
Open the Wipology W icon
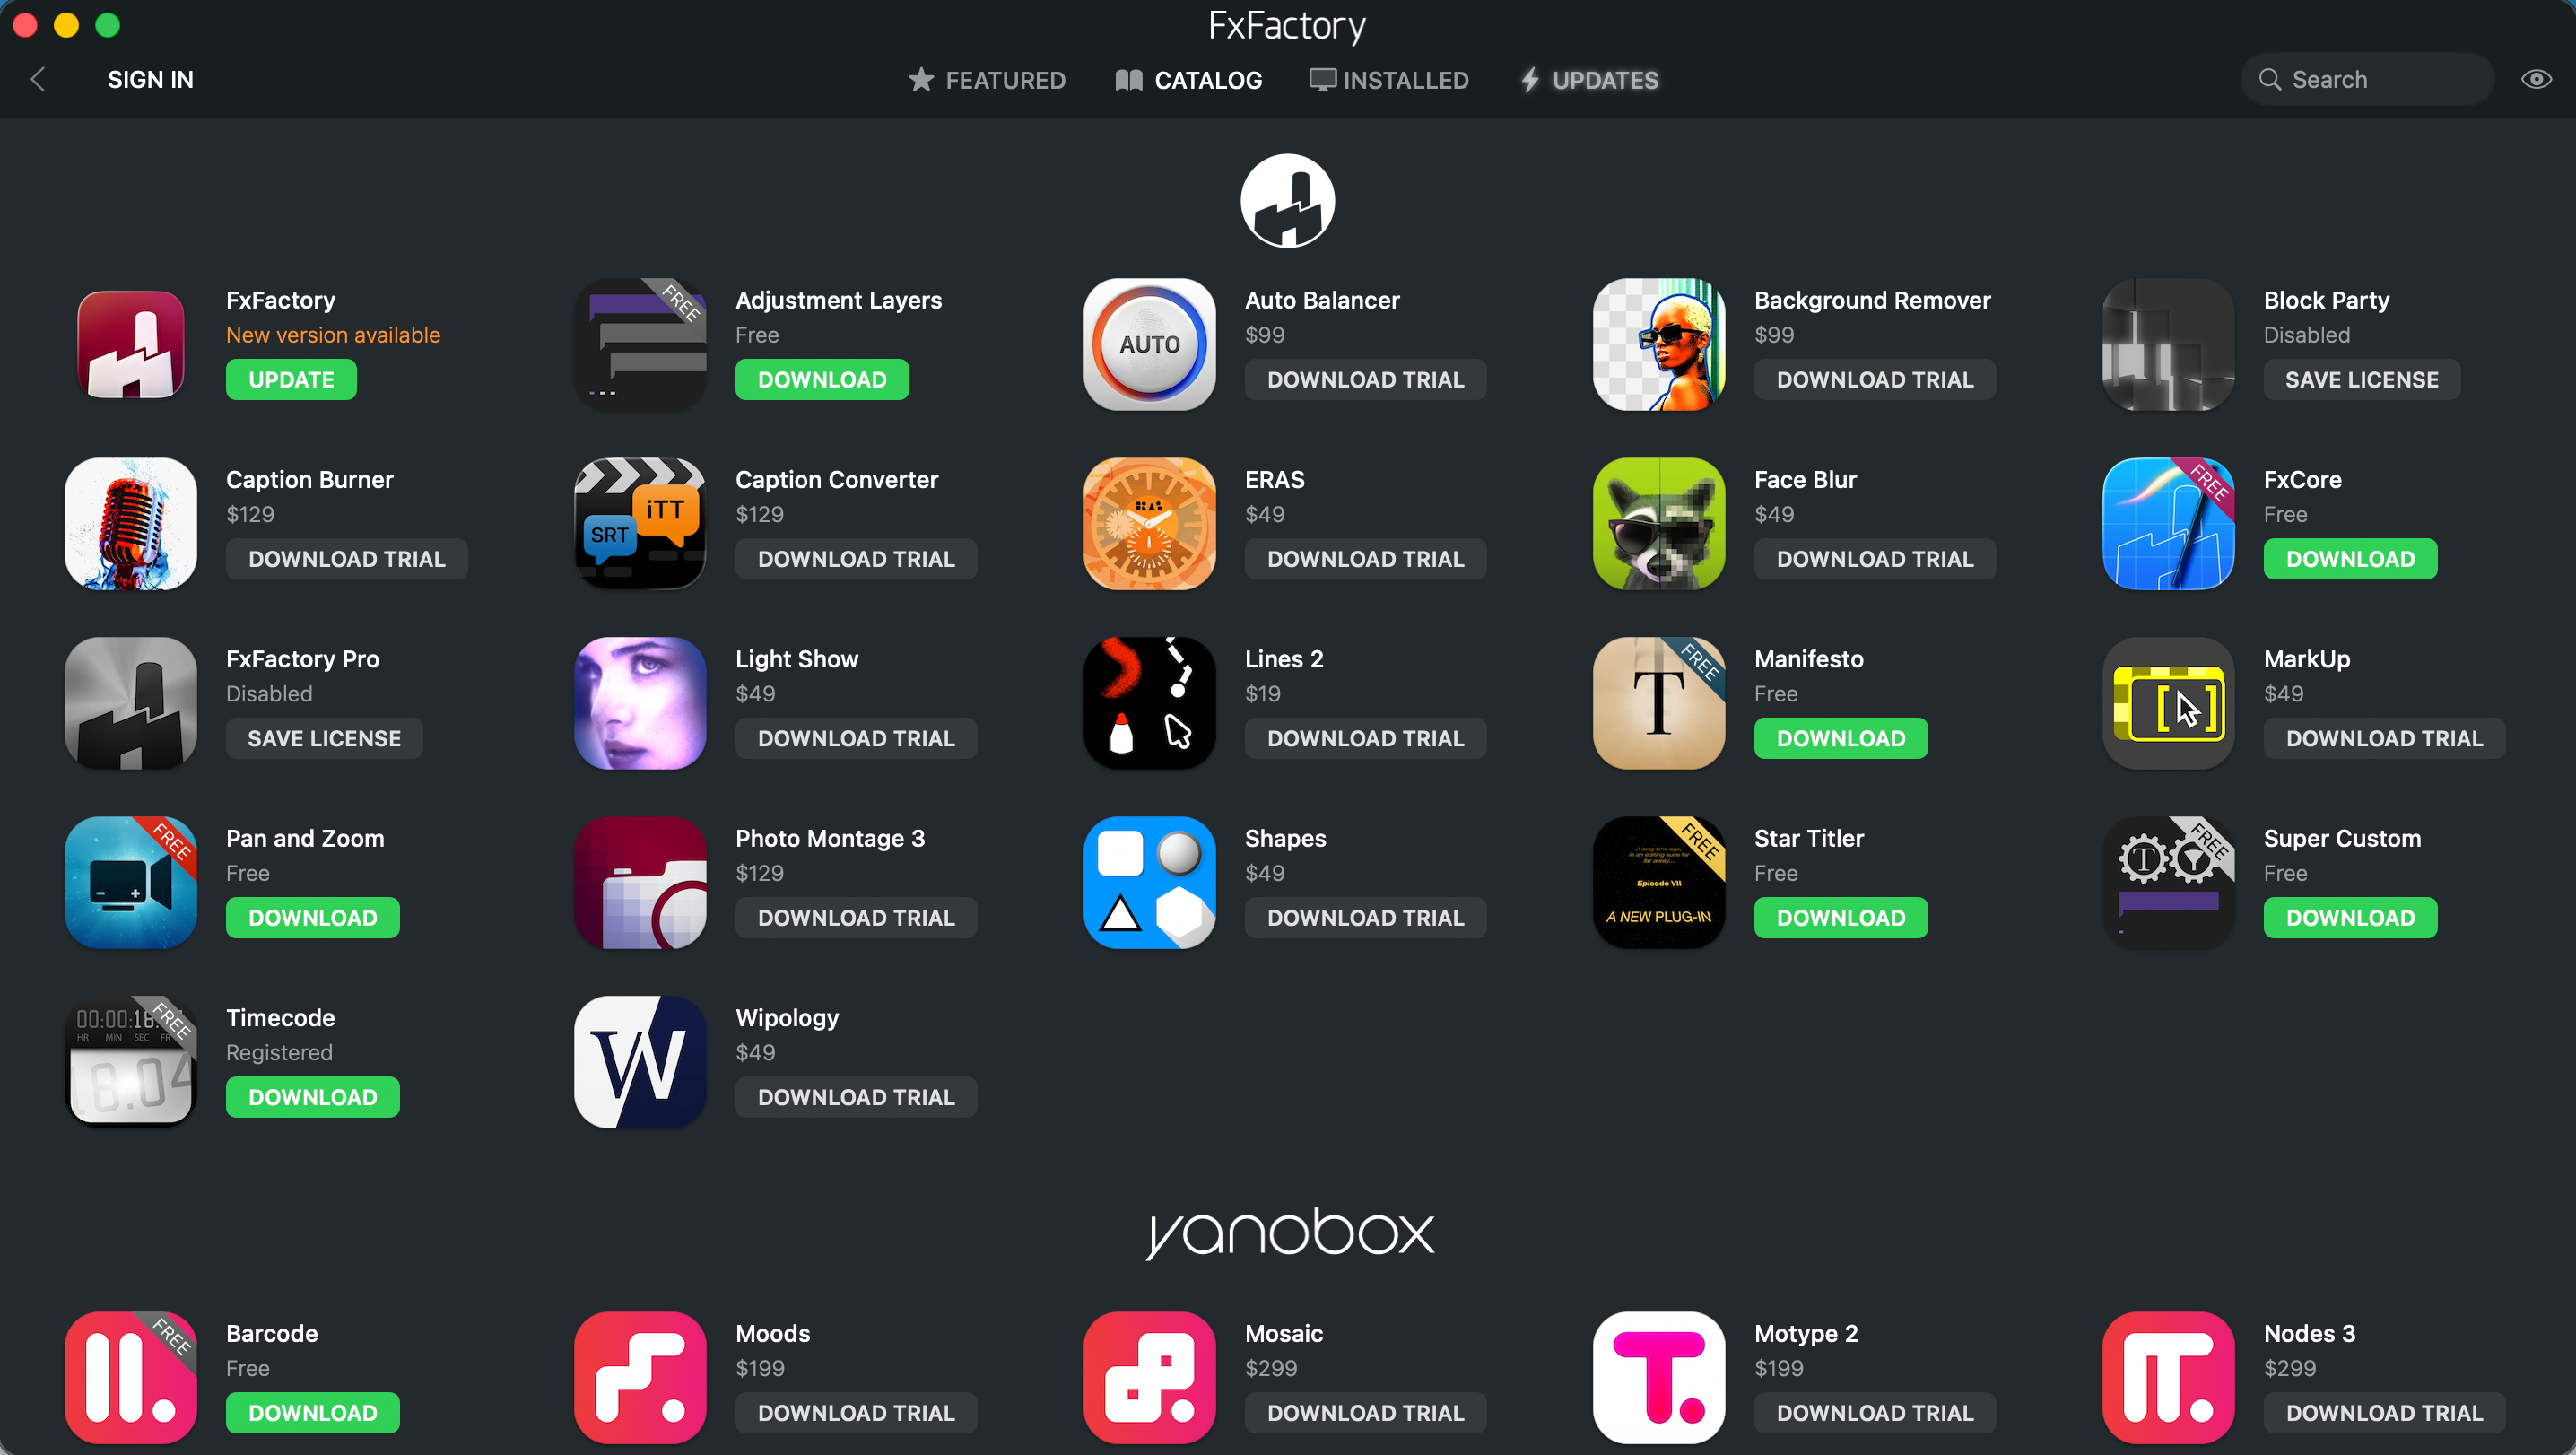640,1061
